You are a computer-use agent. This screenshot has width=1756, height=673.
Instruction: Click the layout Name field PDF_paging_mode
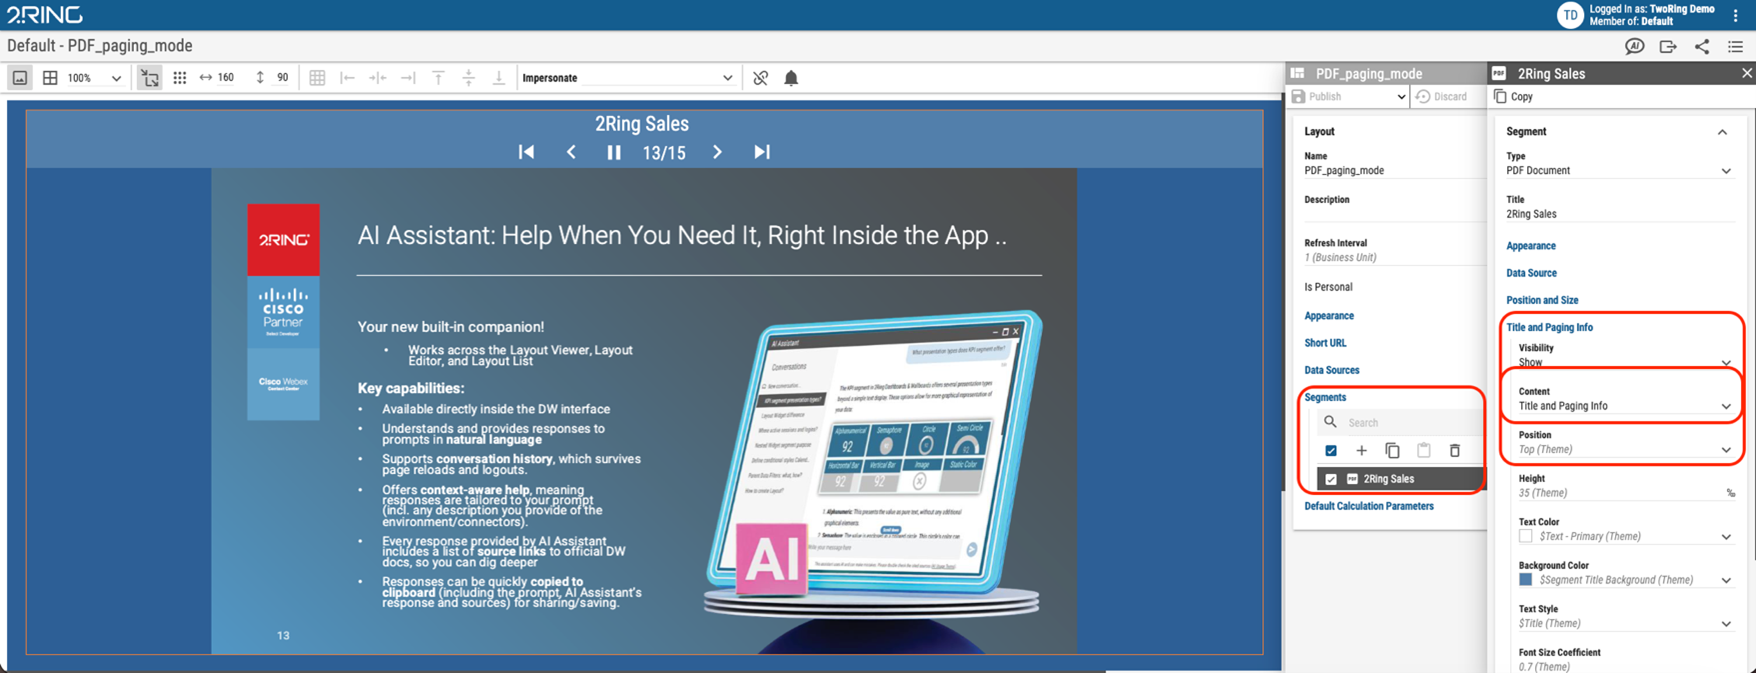1393,171
